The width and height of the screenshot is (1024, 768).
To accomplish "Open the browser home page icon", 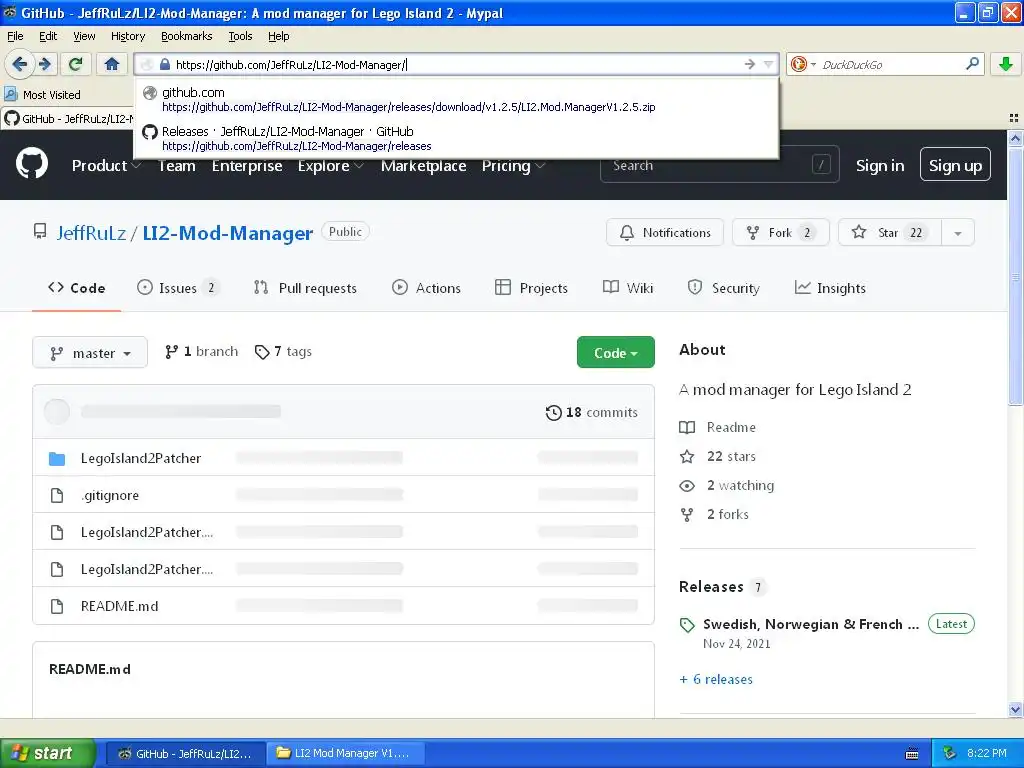I will coord(112,64).
